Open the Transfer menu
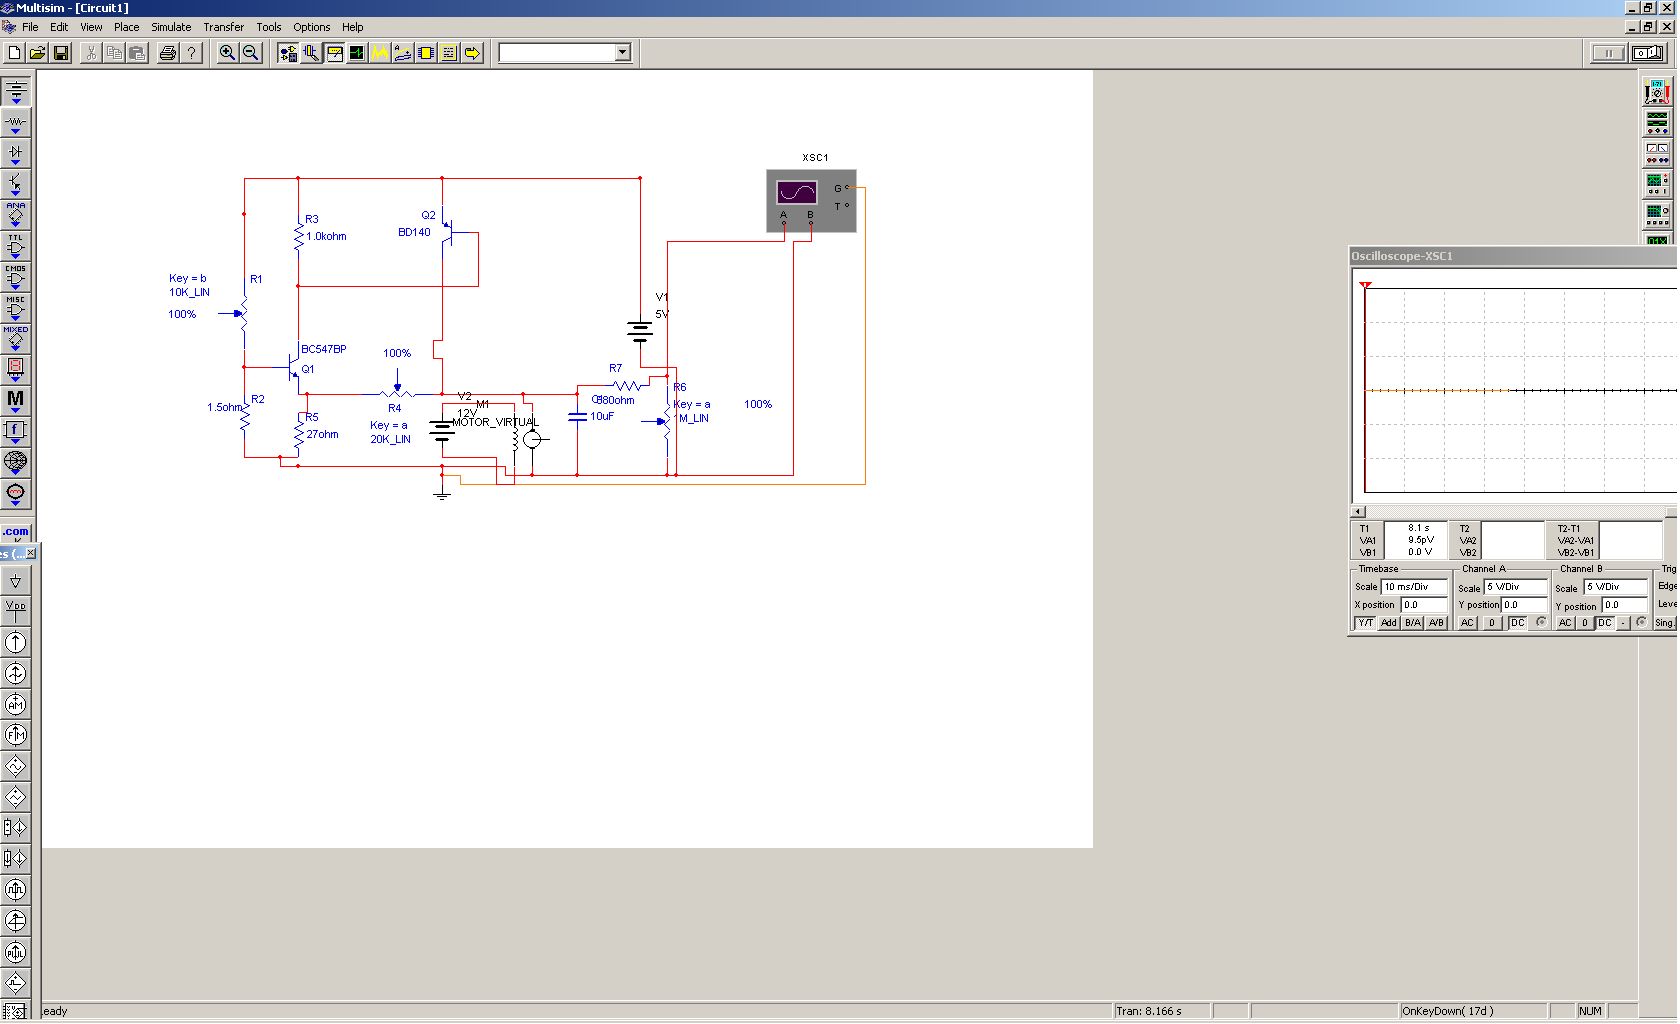1680x1024 pixels. pos(223,27)
